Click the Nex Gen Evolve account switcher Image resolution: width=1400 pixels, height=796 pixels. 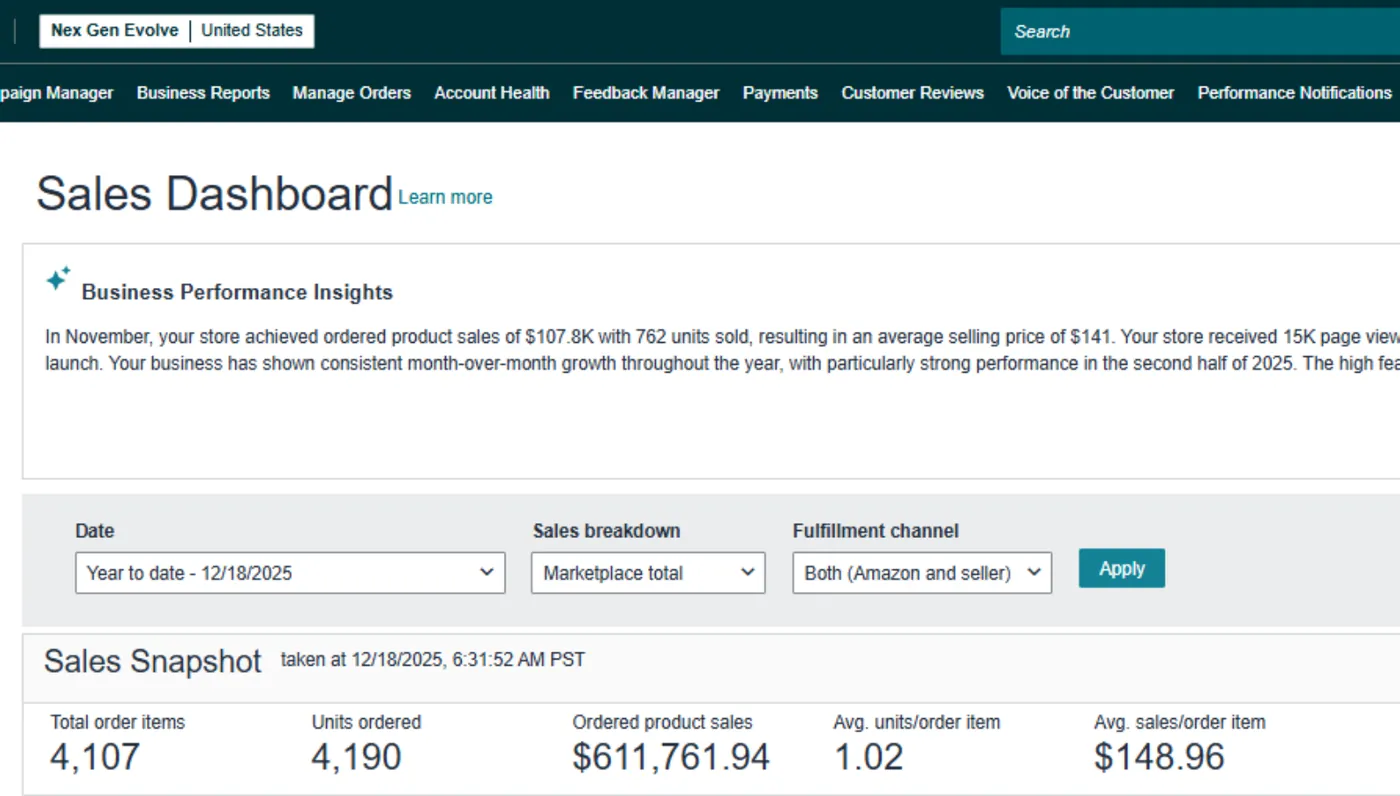(x=177, y=31)
